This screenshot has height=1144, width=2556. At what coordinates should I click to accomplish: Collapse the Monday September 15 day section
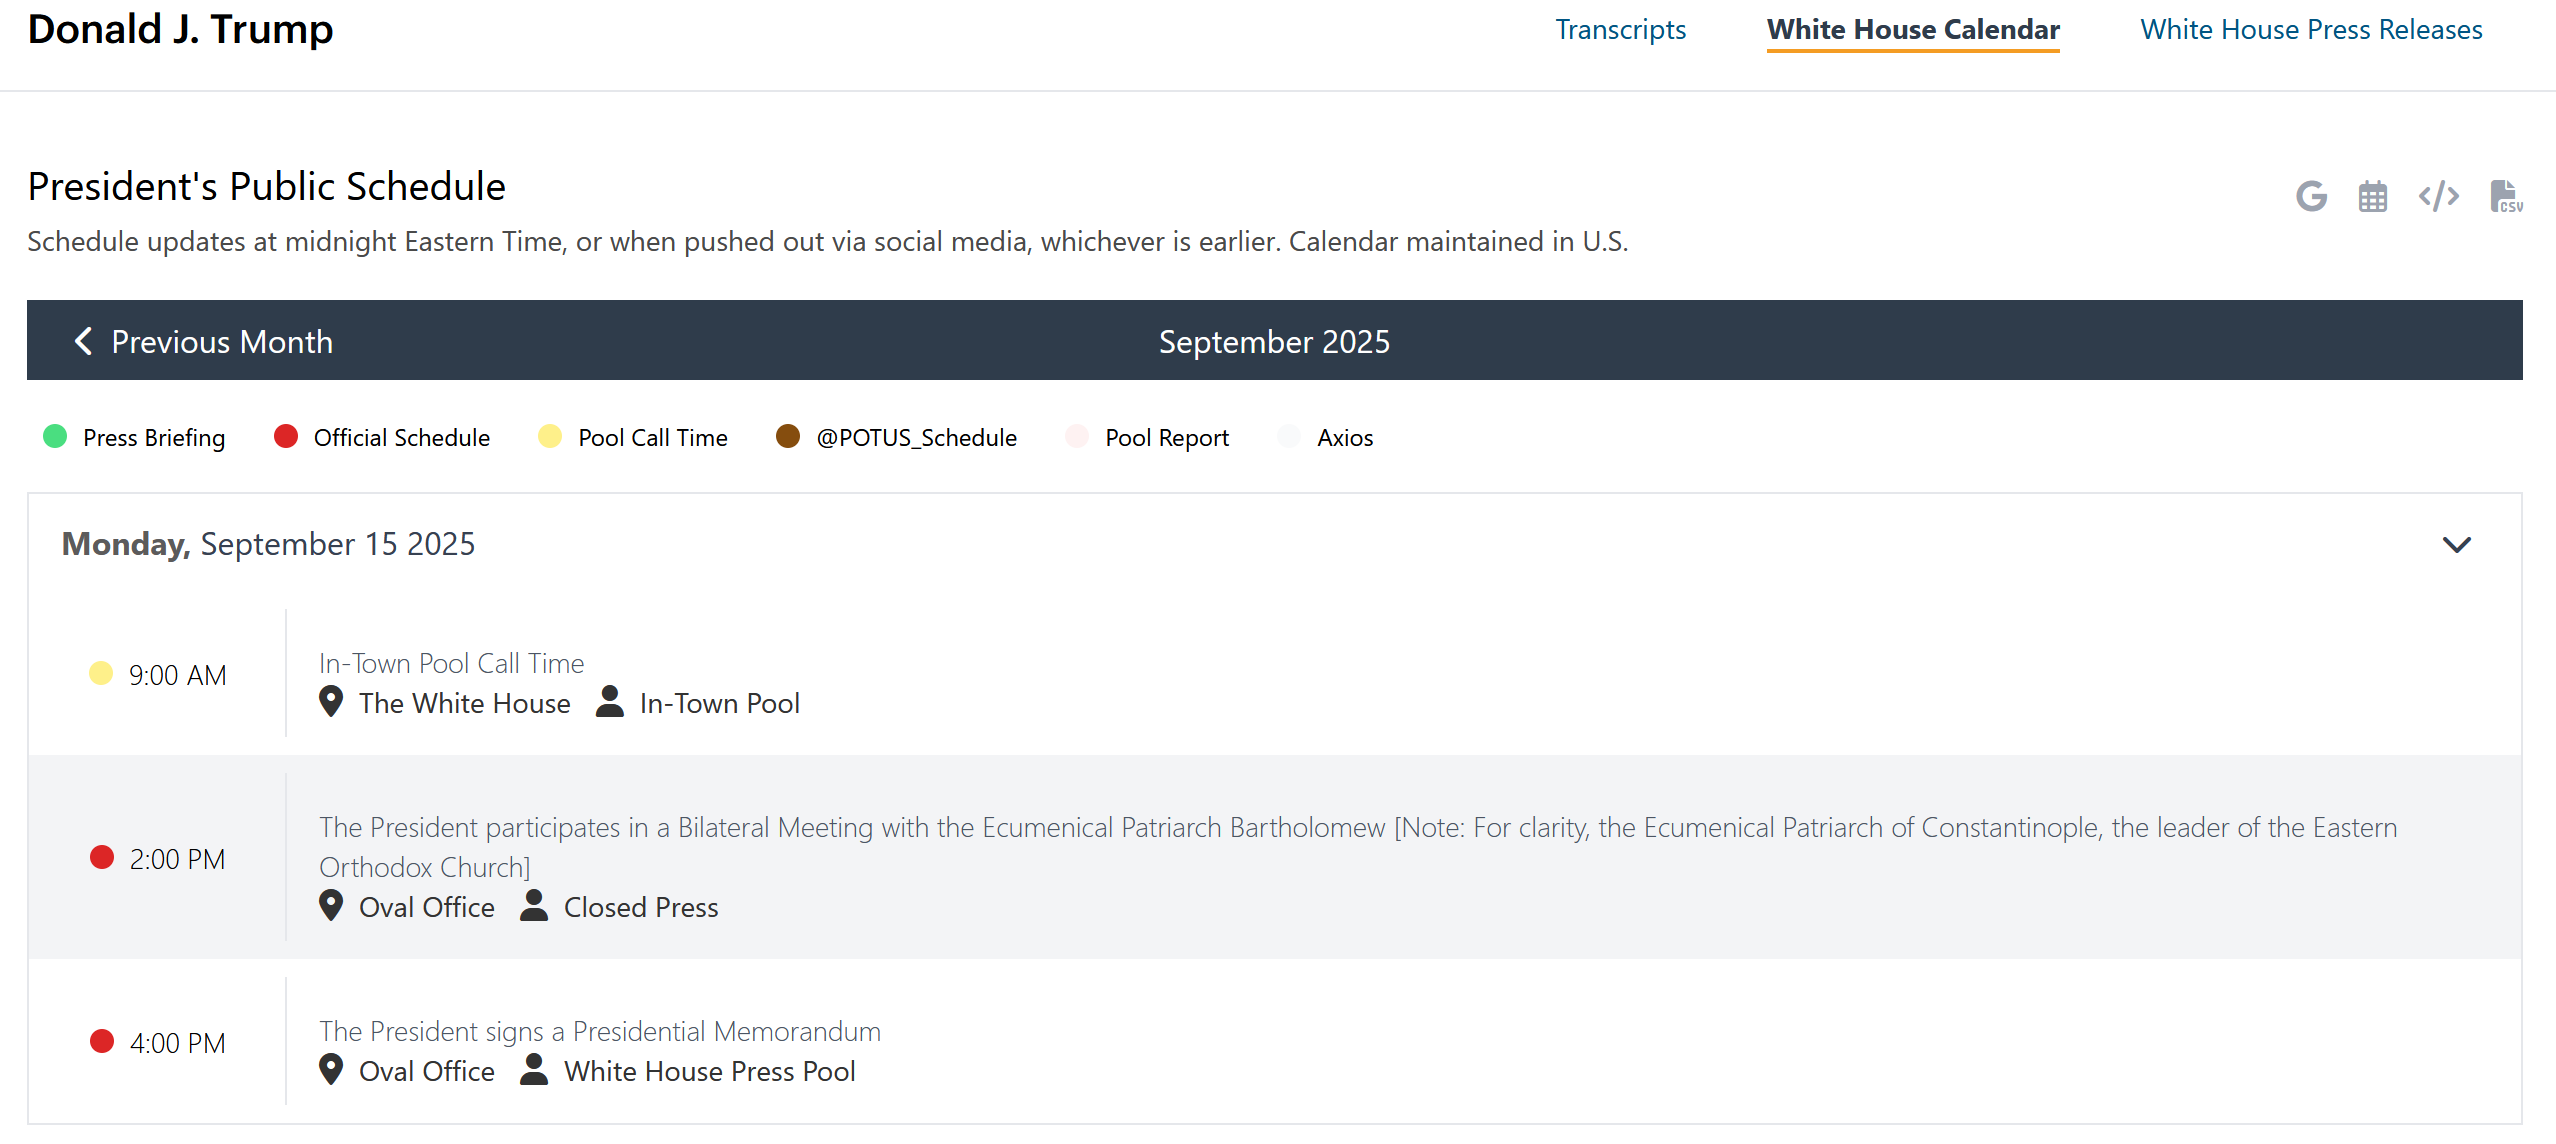point(2456,544)
